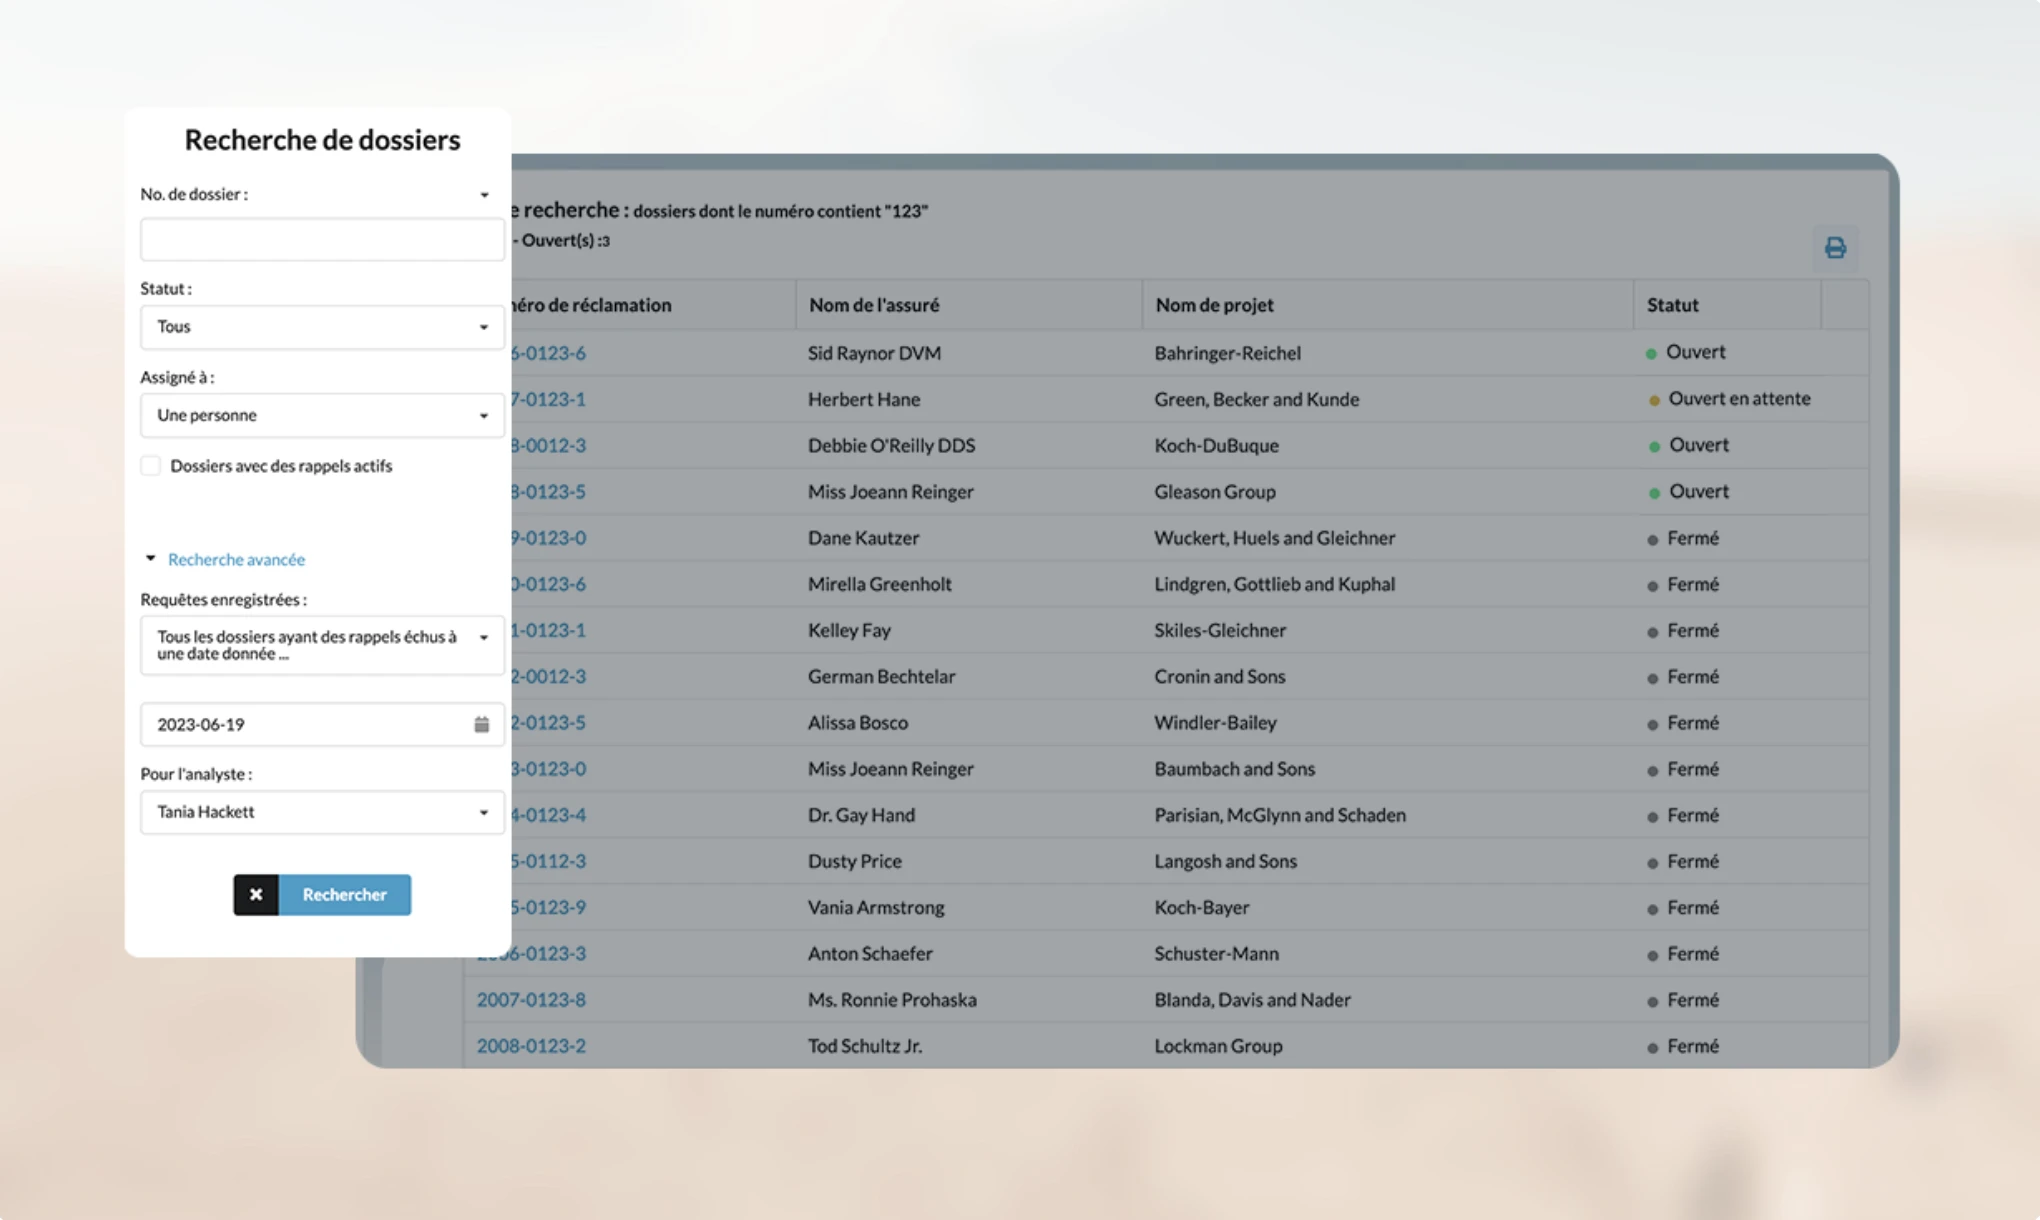The height and width of the screenshot is (1220, 2040).
Task: Click the arrow beside No. de dossier
Action: (484, 195)
